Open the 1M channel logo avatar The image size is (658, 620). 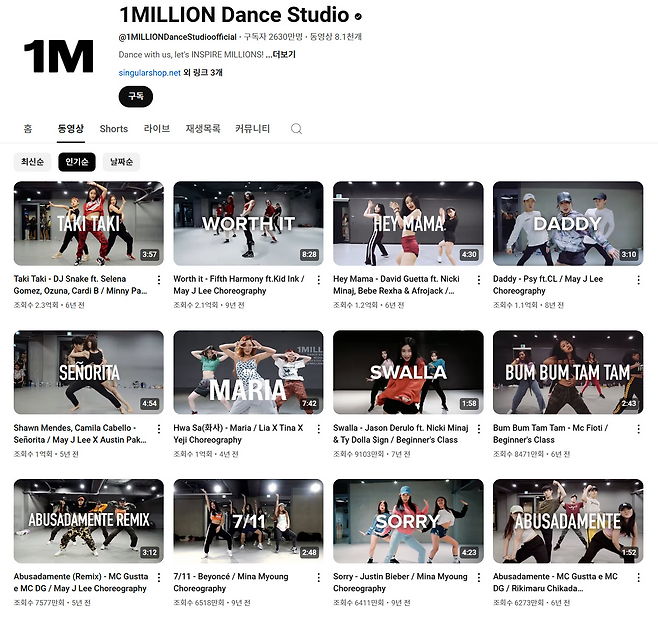(58, 57)
